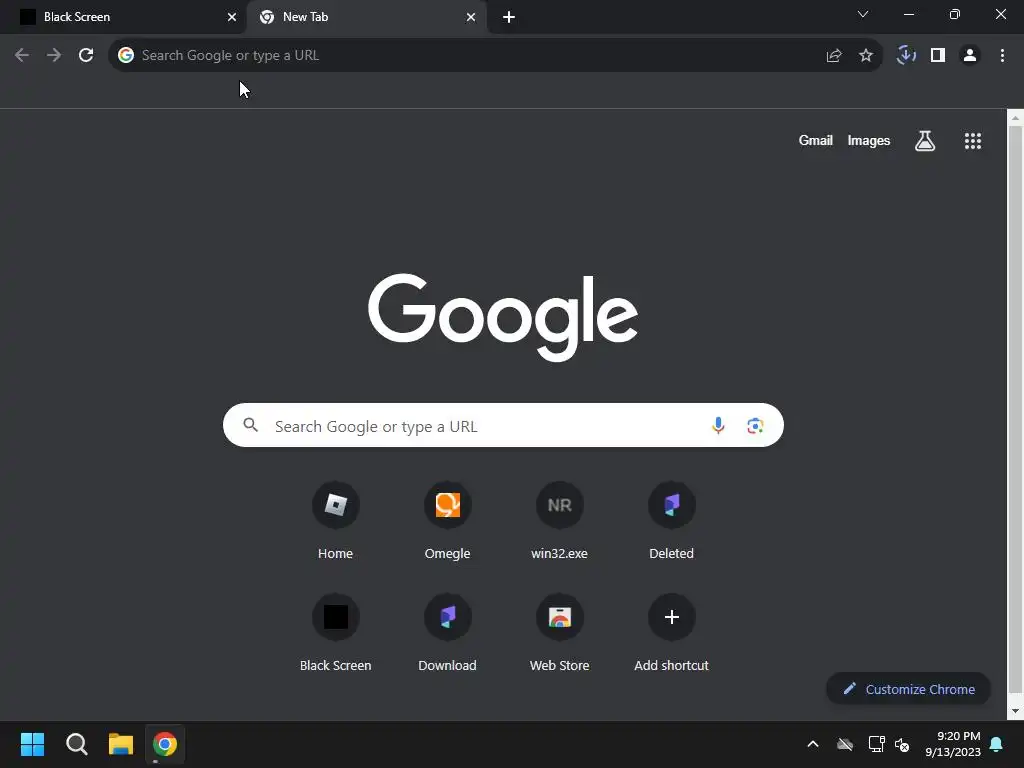Go back to previous page
Viewport: 1024px width, 768px height.
click(22, 55)
